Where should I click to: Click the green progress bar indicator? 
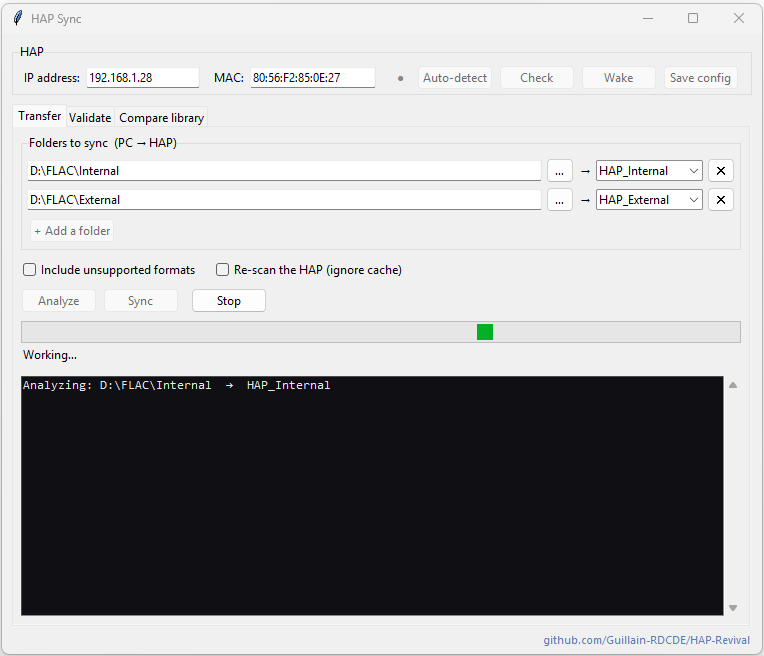coord(485,332)
